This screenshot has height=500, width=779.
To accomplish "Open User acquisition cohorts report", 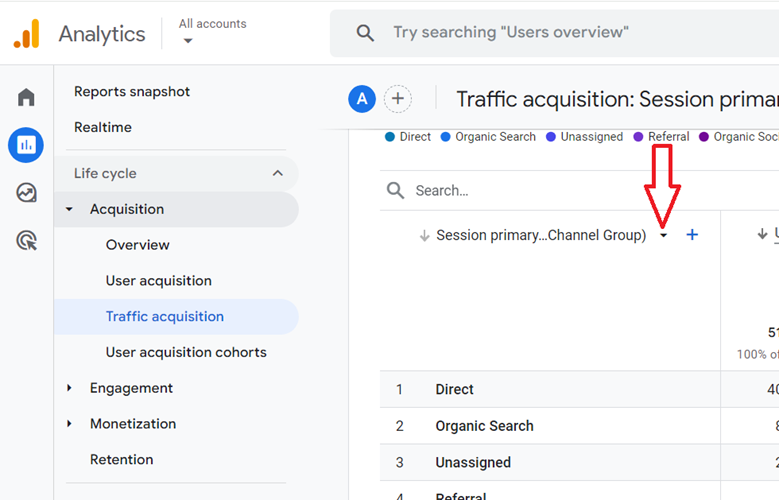I will tap(186, 352).
